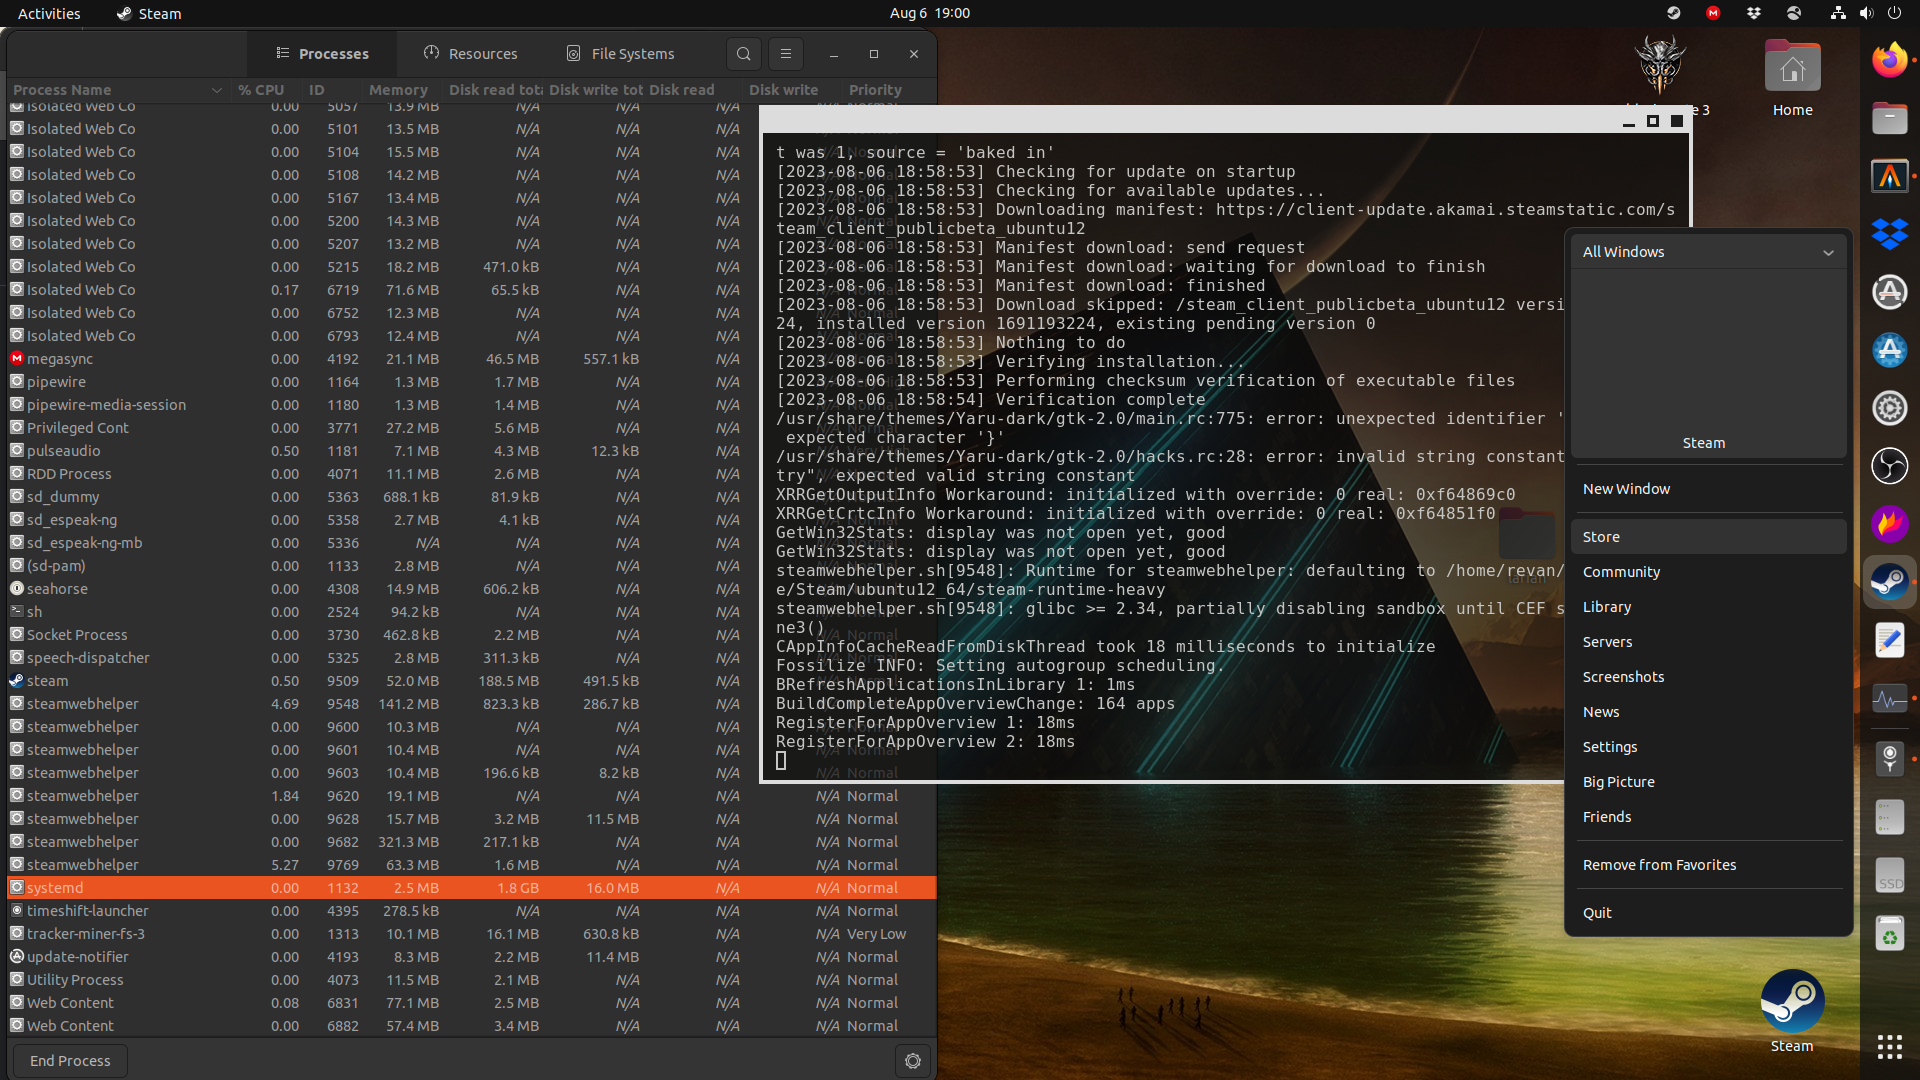1920x1080 pixels.
Task: Click the End Process button
Action: 69,1060
